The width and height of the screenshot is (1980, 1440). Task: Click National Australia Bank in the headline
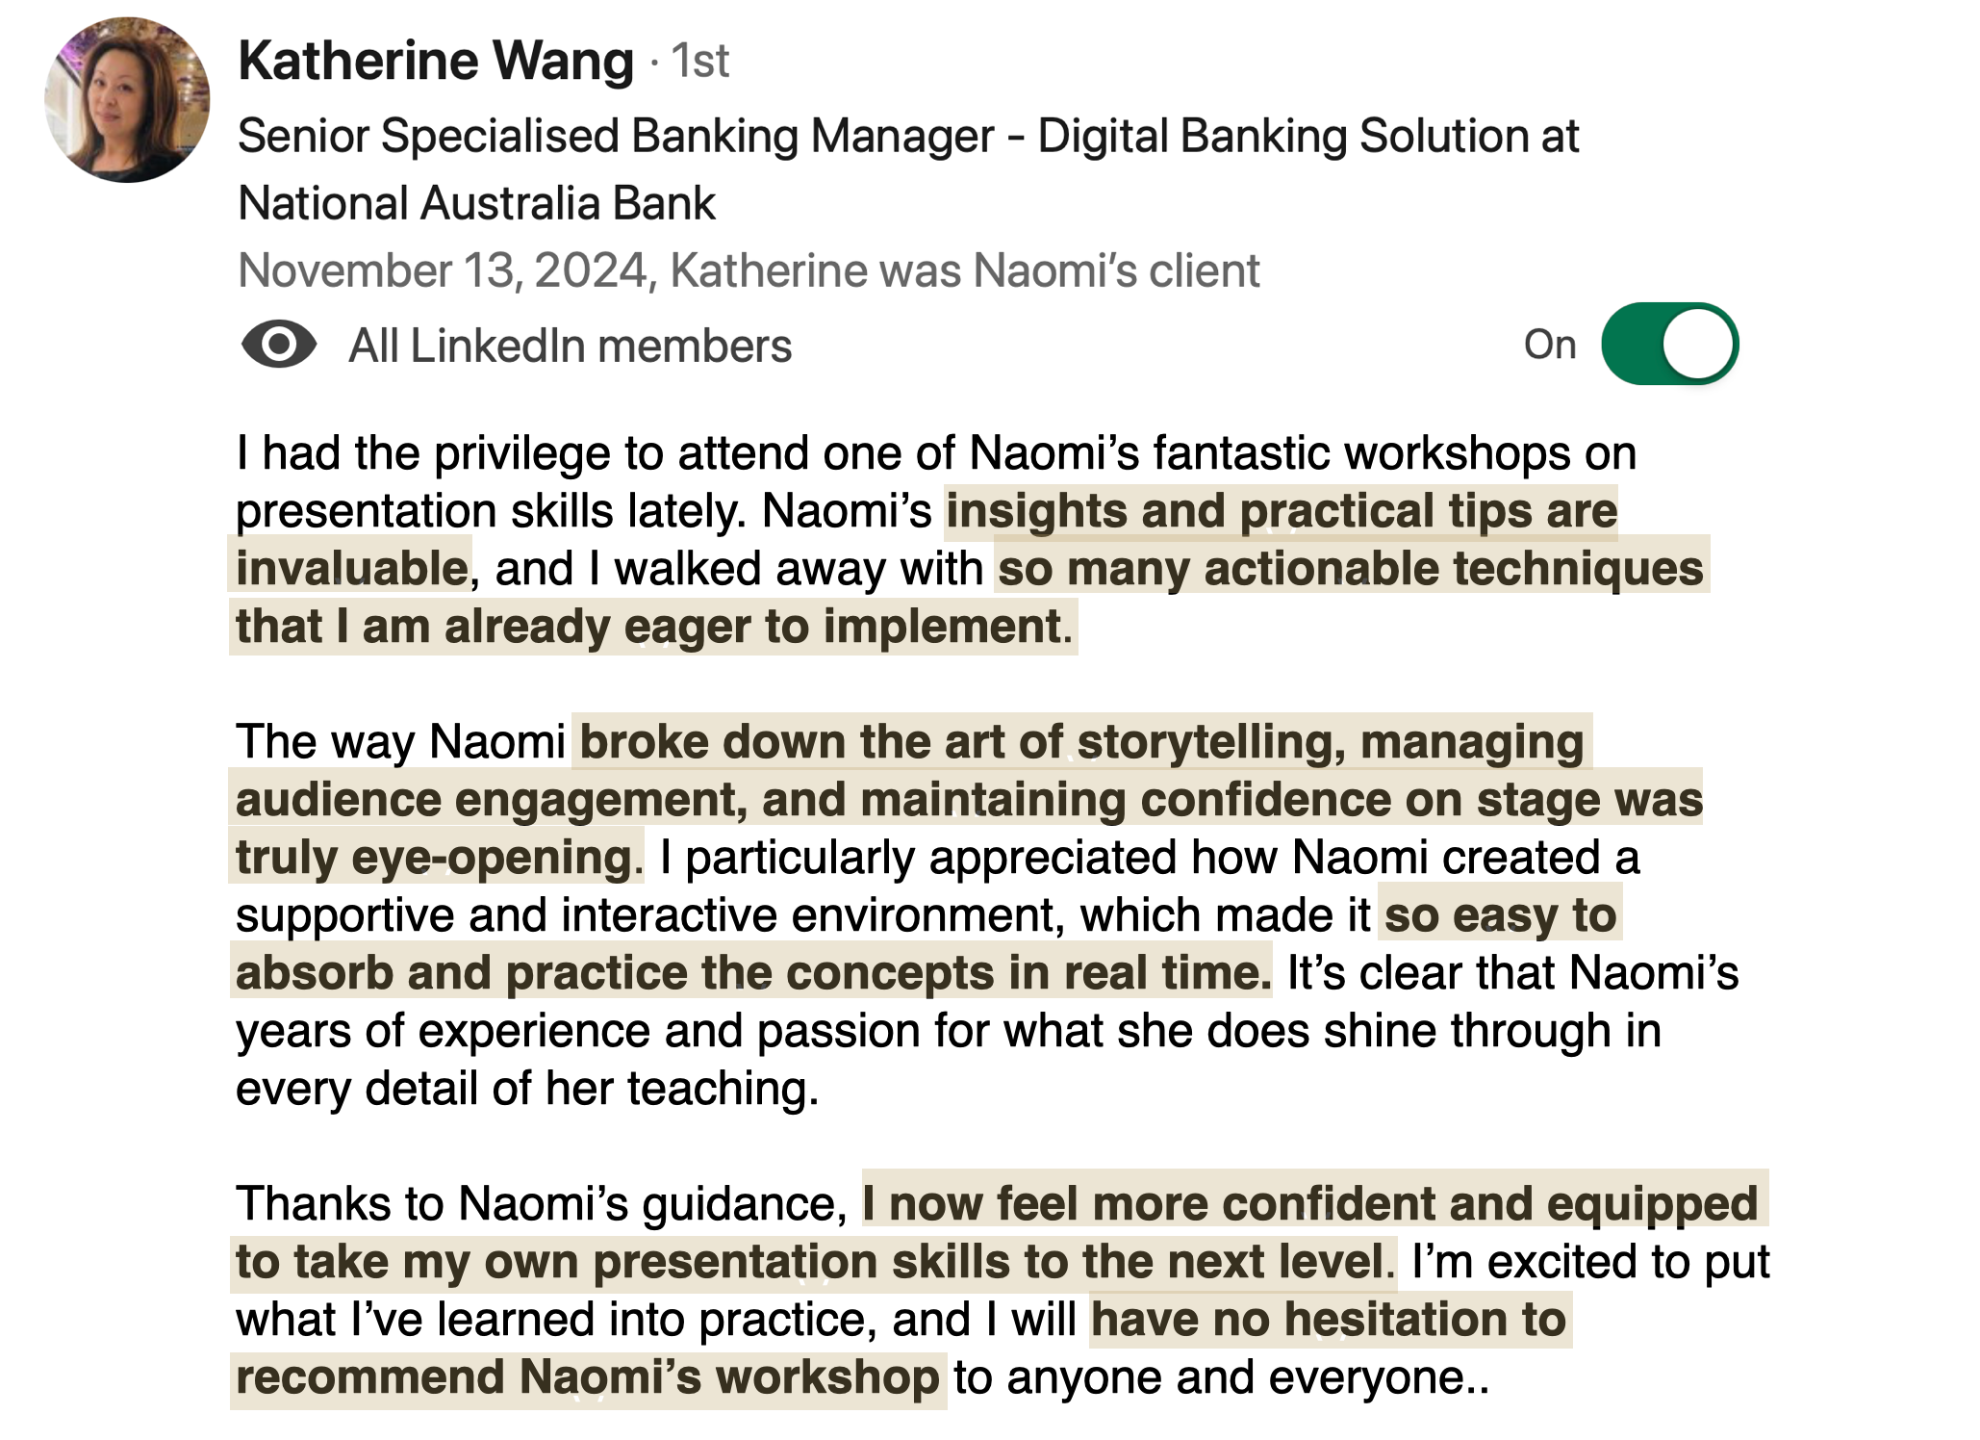[477, 203]
